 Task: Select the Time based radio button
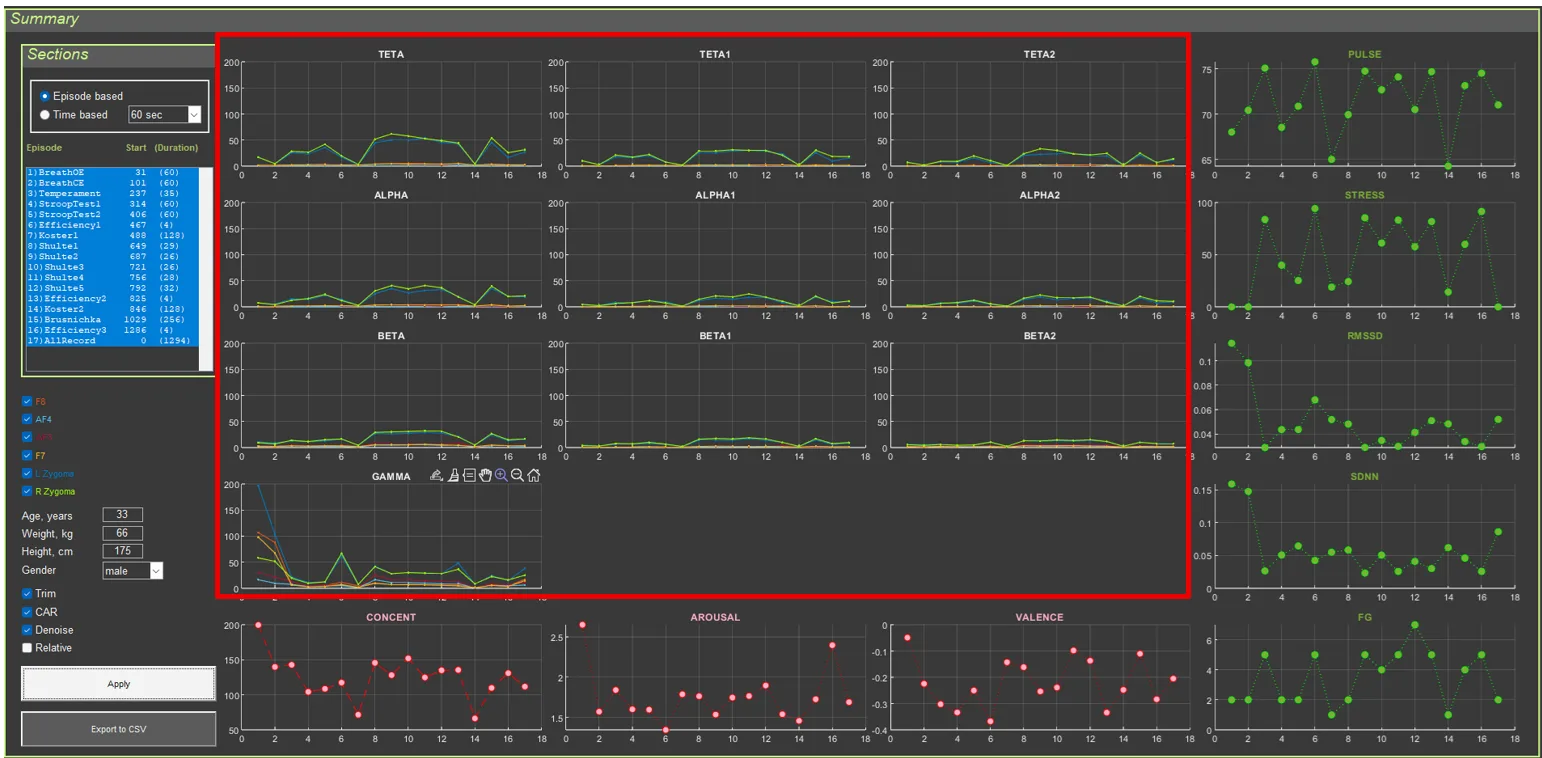[x=45, y=115]
